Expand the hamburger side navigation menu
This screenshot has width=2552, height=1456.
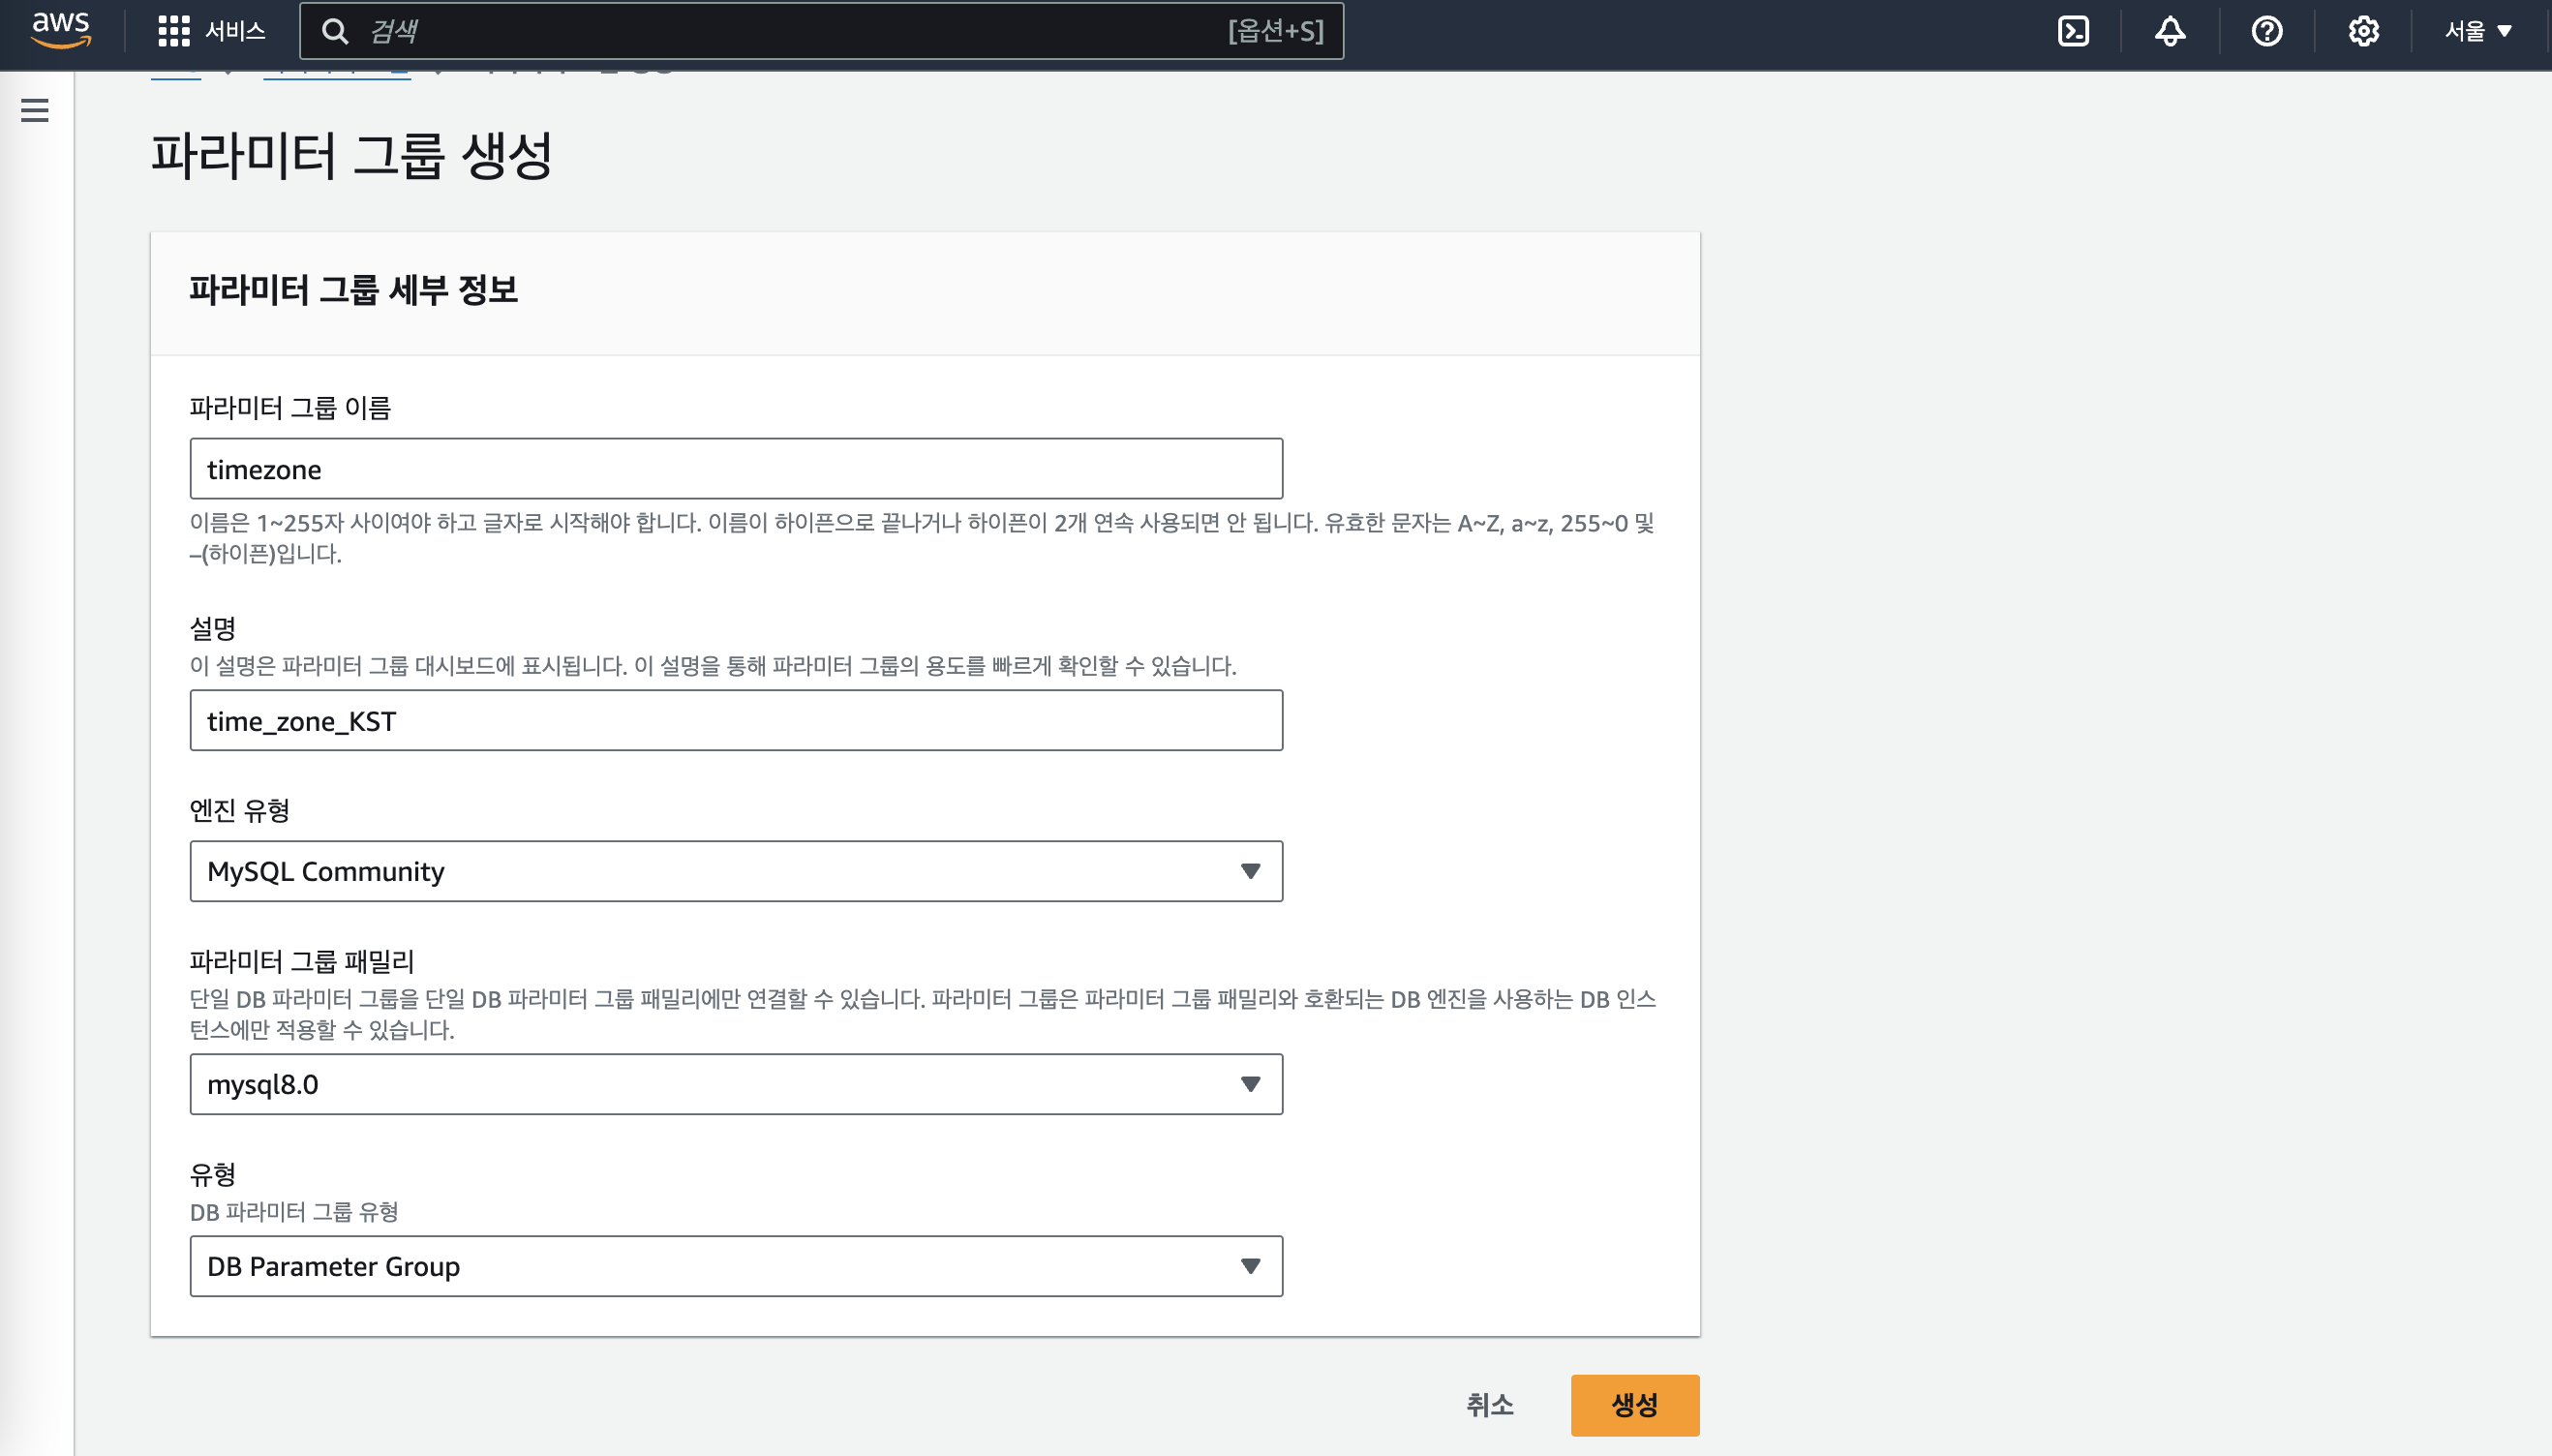click(x=35, y=110)
